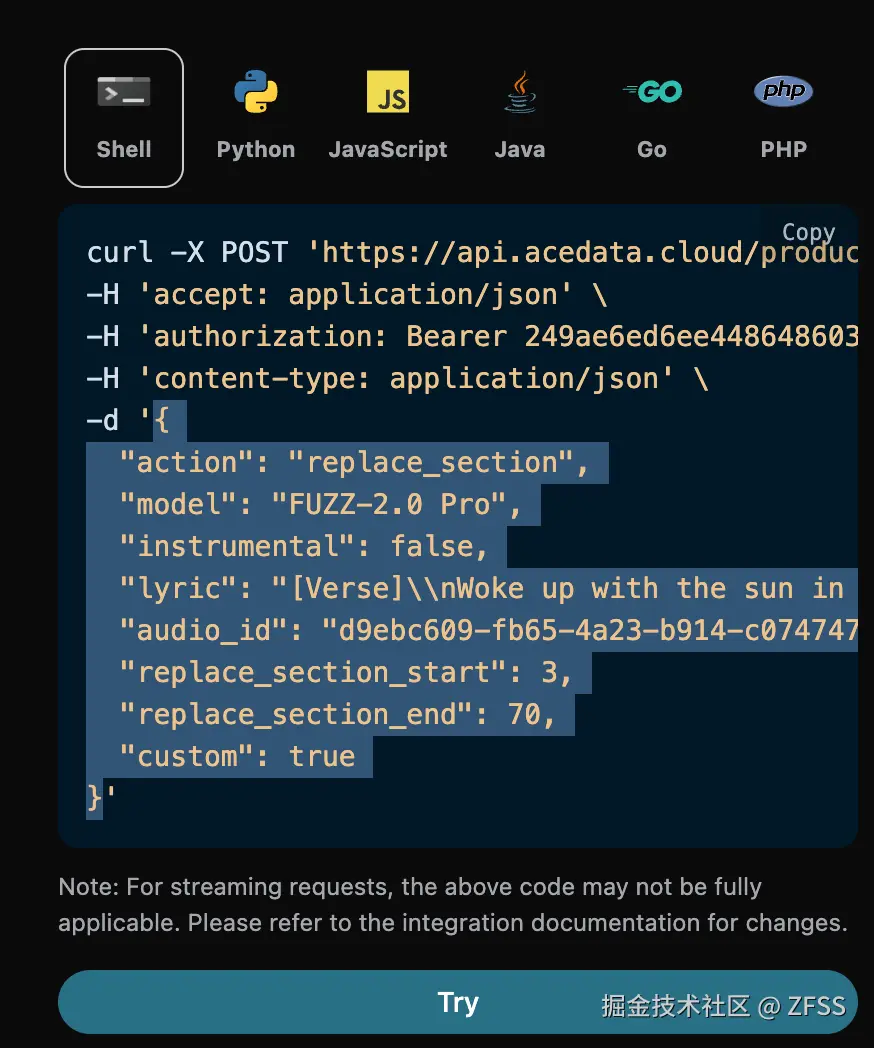The image size is (874, 1048).
Task: Open the PHP tab label
Action: (x=783, y=150)
